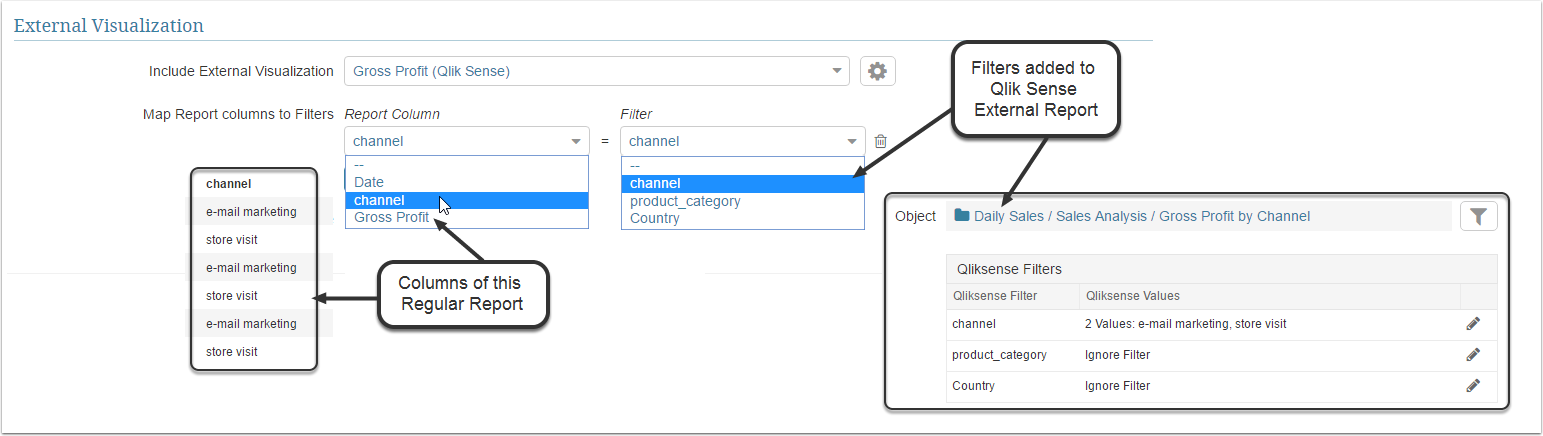Select product_category in Filter list
This screenshot has width=1543, height=436.
click(685, 201)
